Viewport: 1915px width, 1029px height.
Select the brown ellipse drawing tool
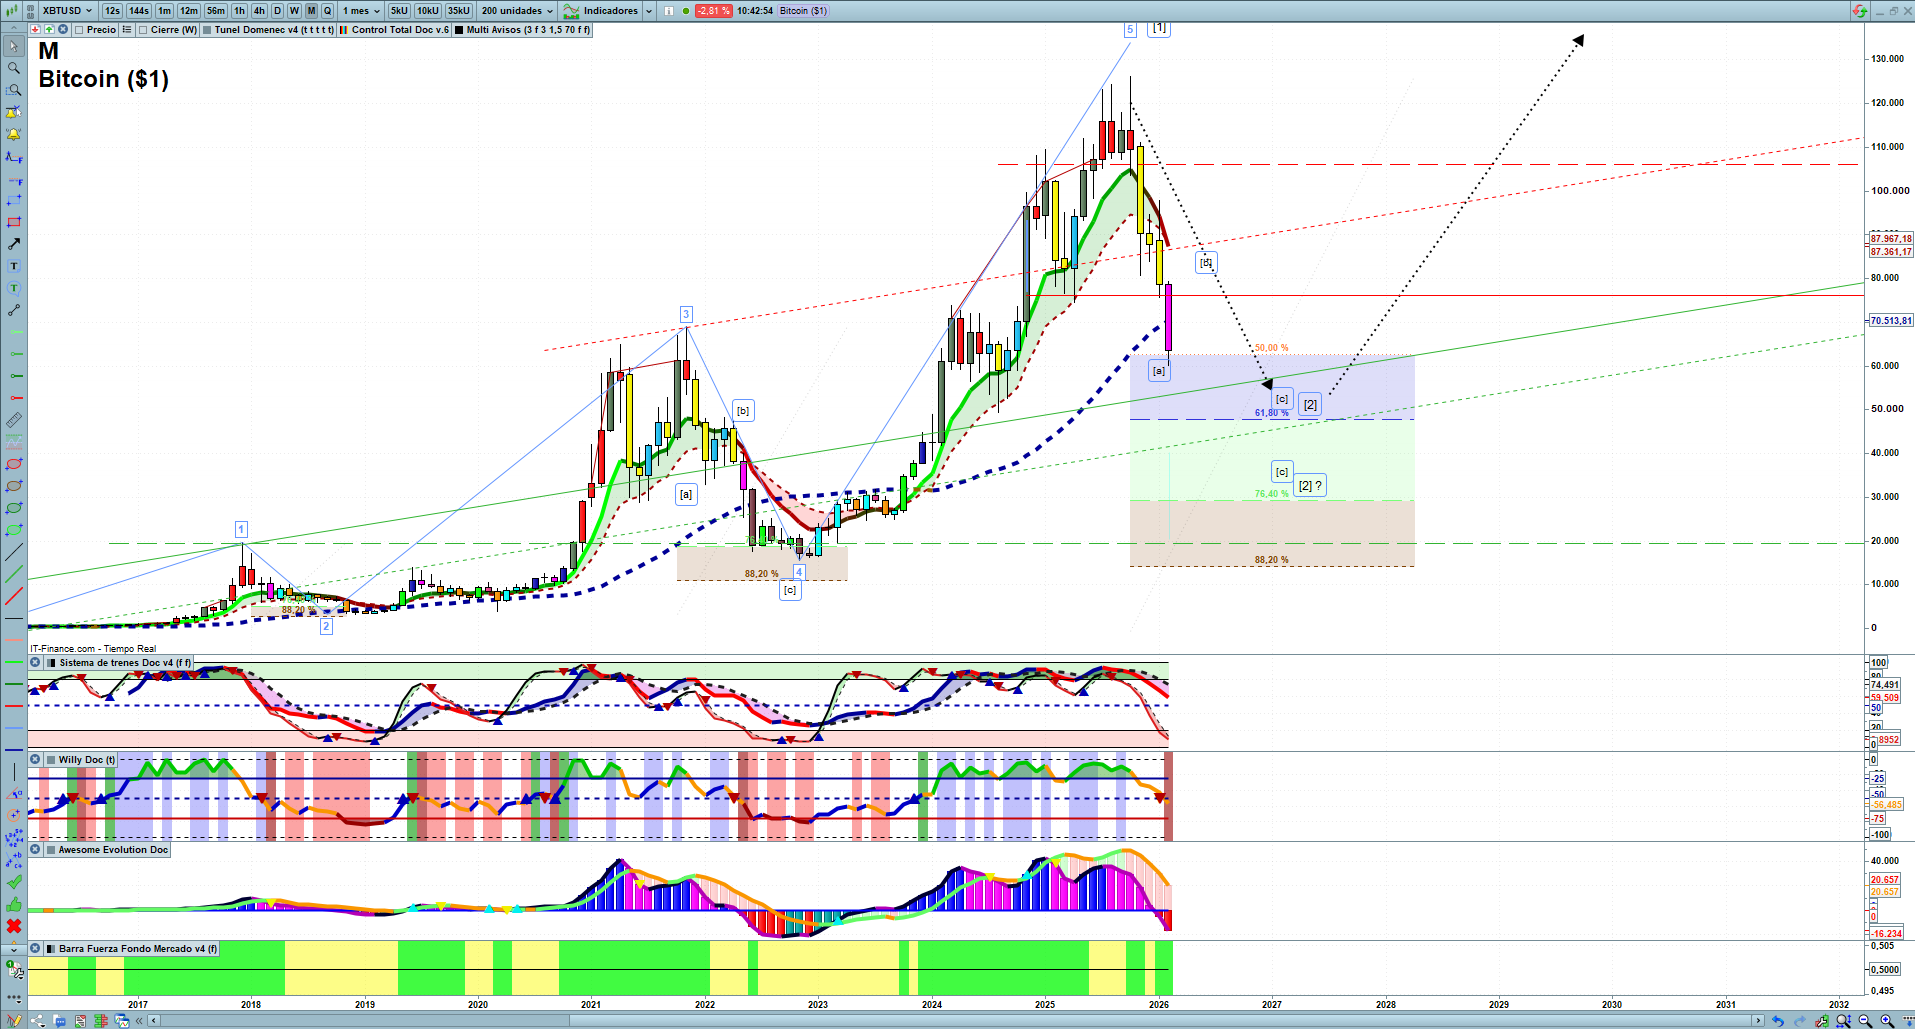(13, 486)
